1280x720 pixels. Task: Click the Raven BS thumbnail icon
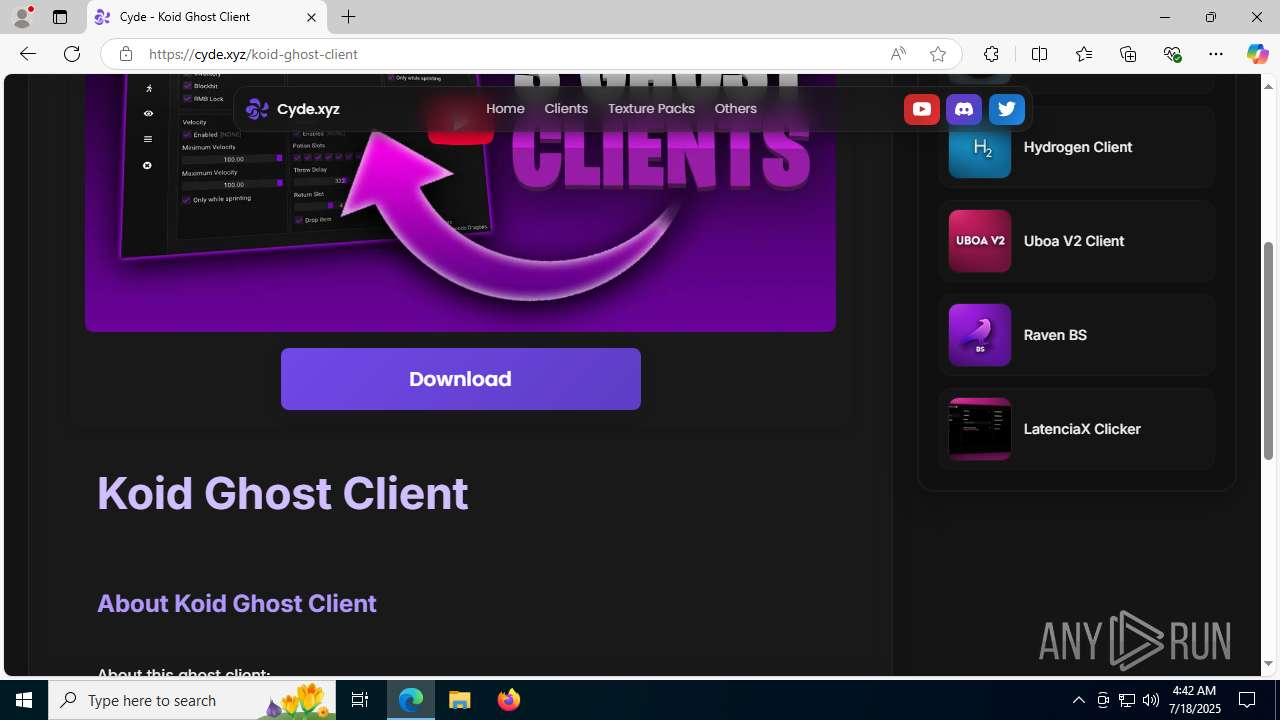(x=979, y=335)
